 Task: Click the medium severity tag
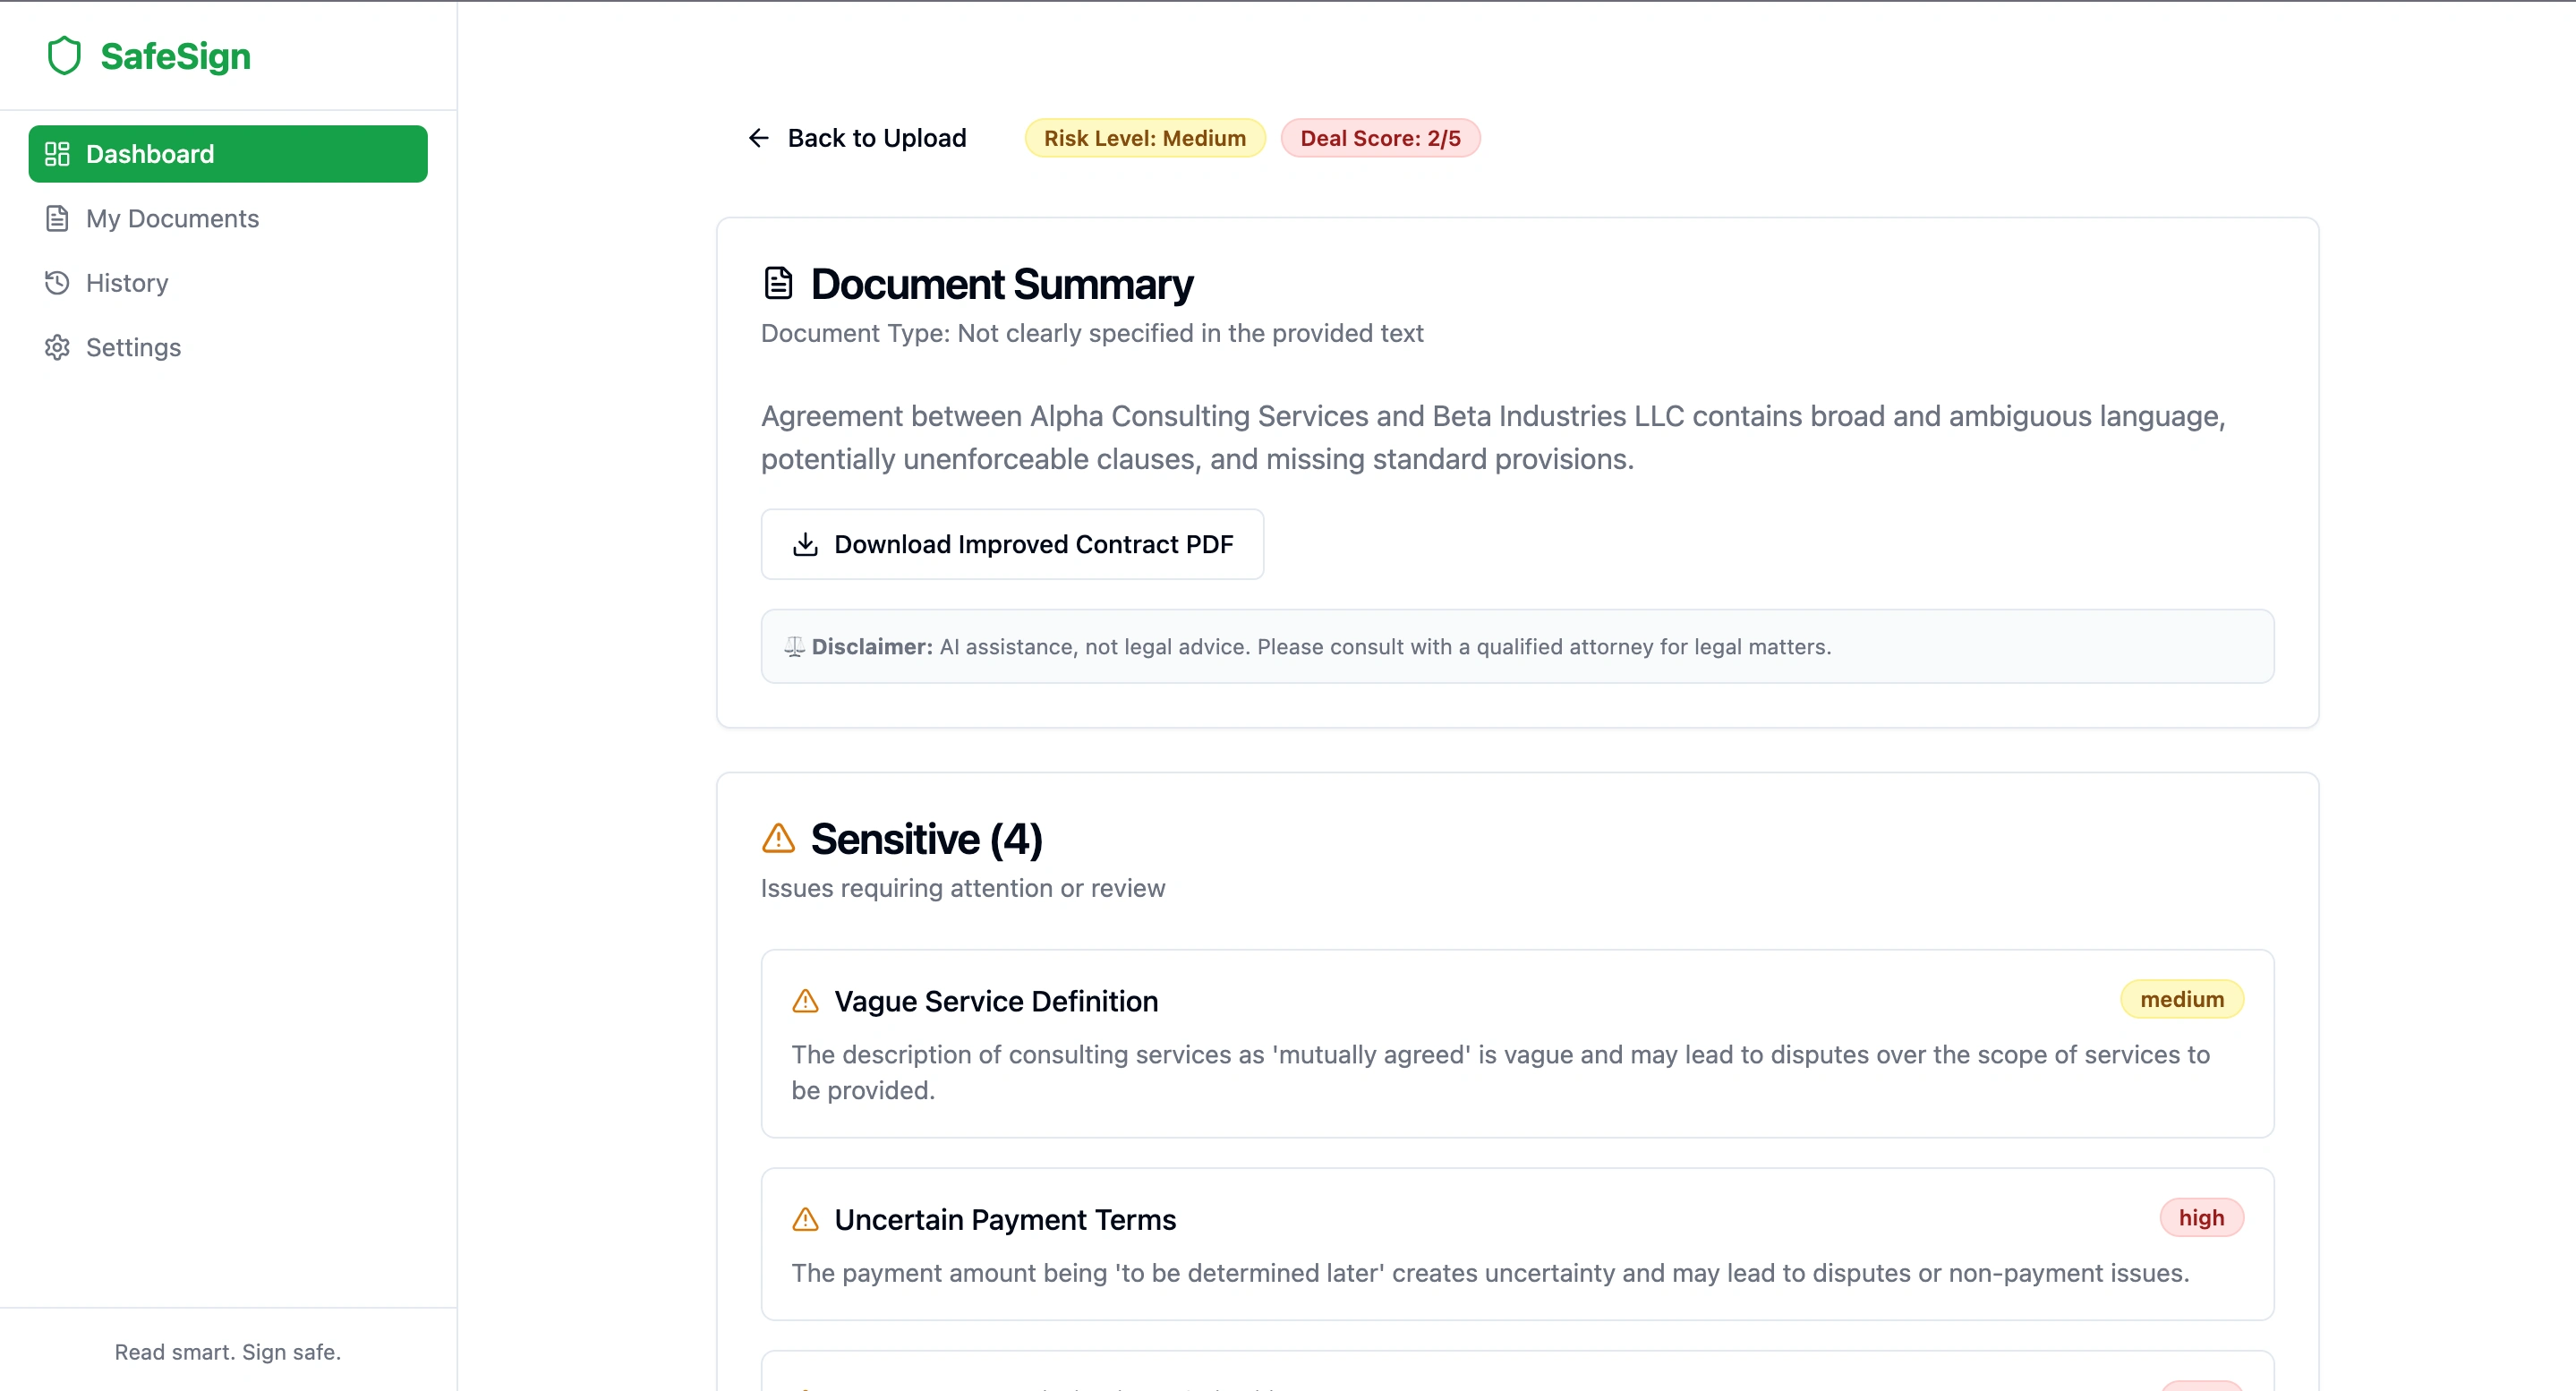(2181, 999)
